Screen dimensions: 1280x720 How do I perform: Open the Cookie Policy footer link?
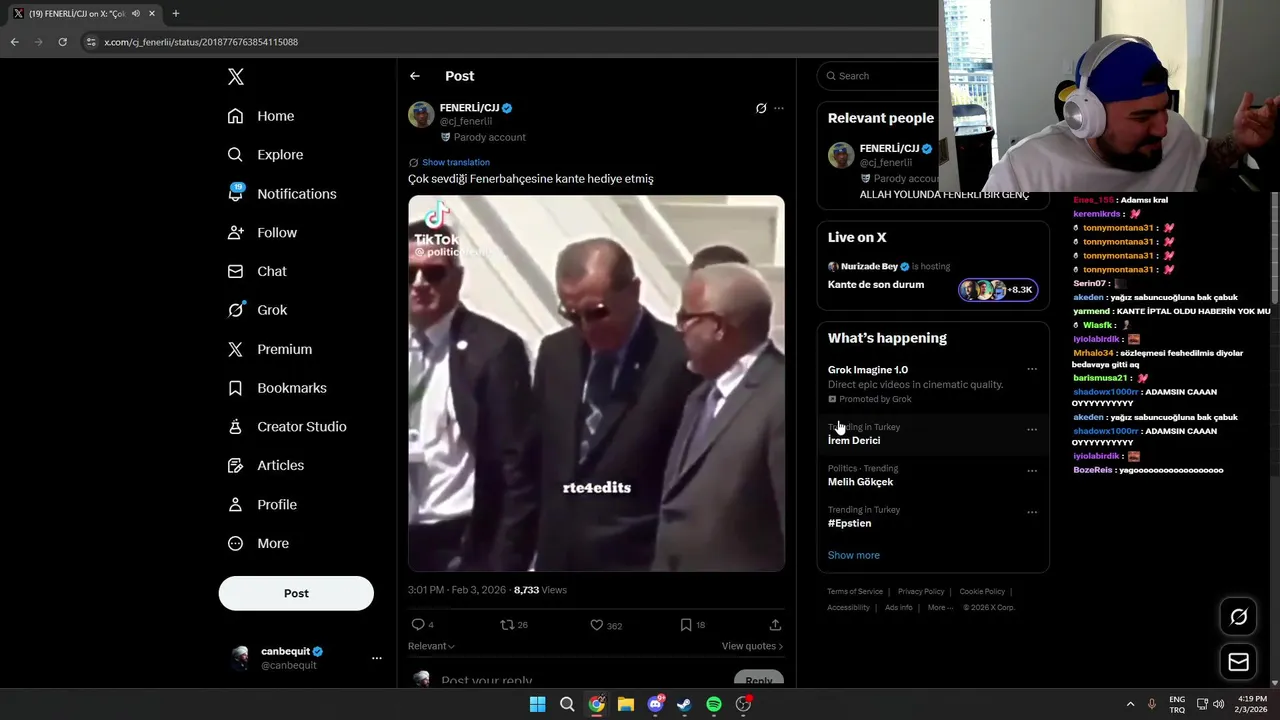pos(982,592)
